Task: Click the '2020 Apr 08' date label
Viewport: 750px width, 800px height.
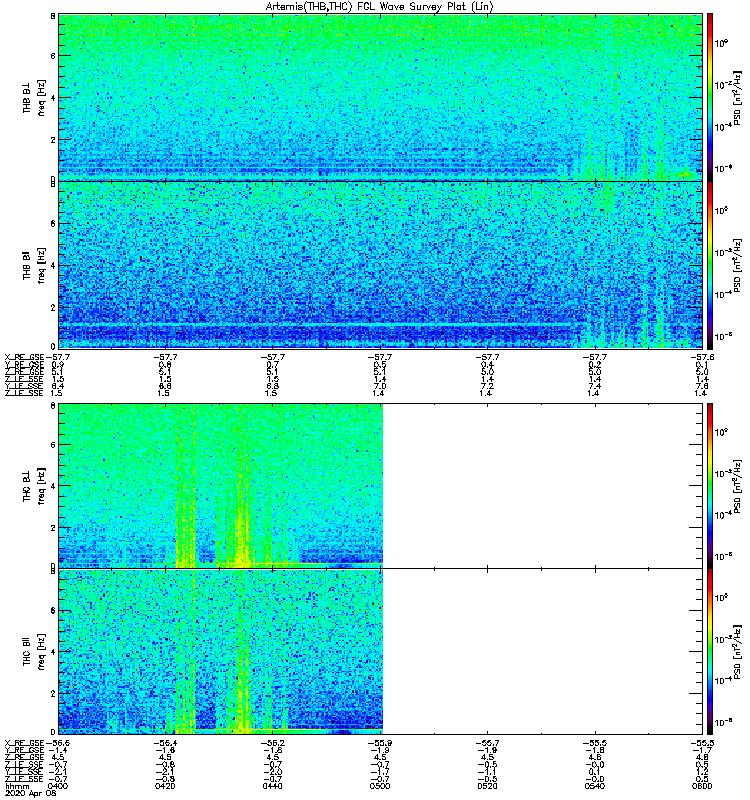Action: point(31,793)
